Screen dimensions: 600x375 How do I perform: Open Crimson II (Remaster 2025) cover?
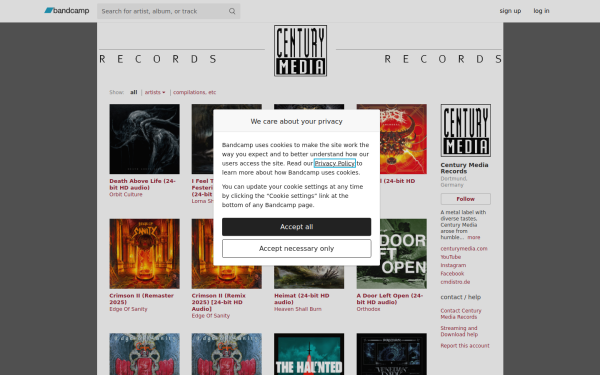[x=144, y=254]
